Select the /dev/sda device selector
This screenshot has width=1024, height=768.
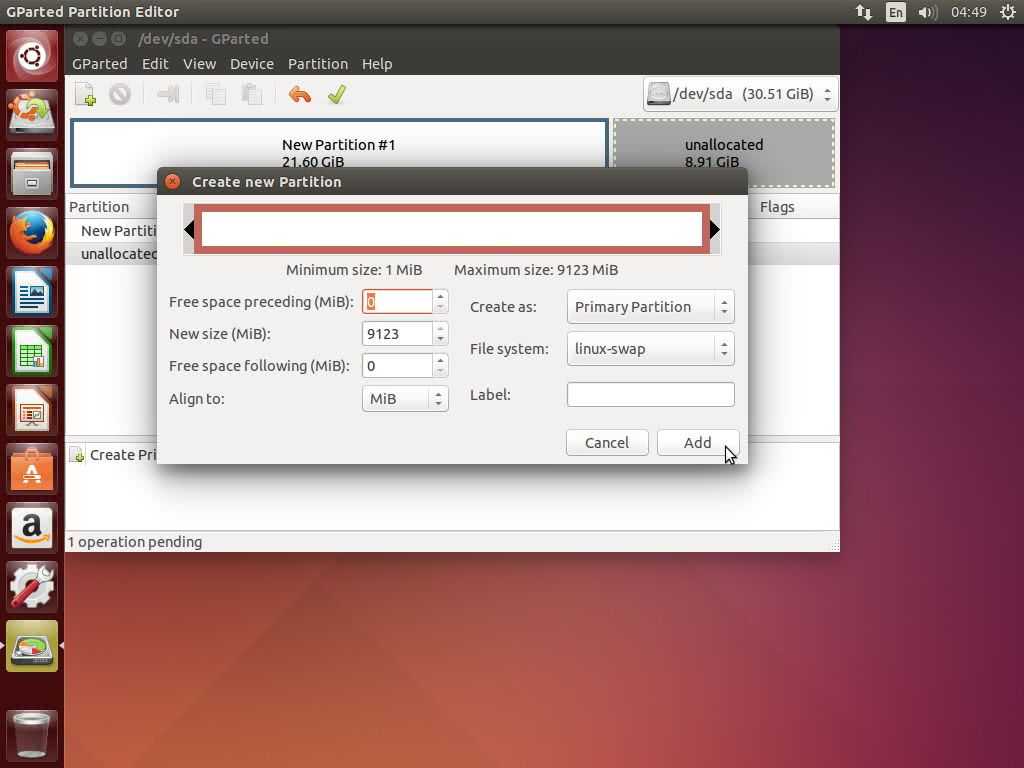[739, 94]
